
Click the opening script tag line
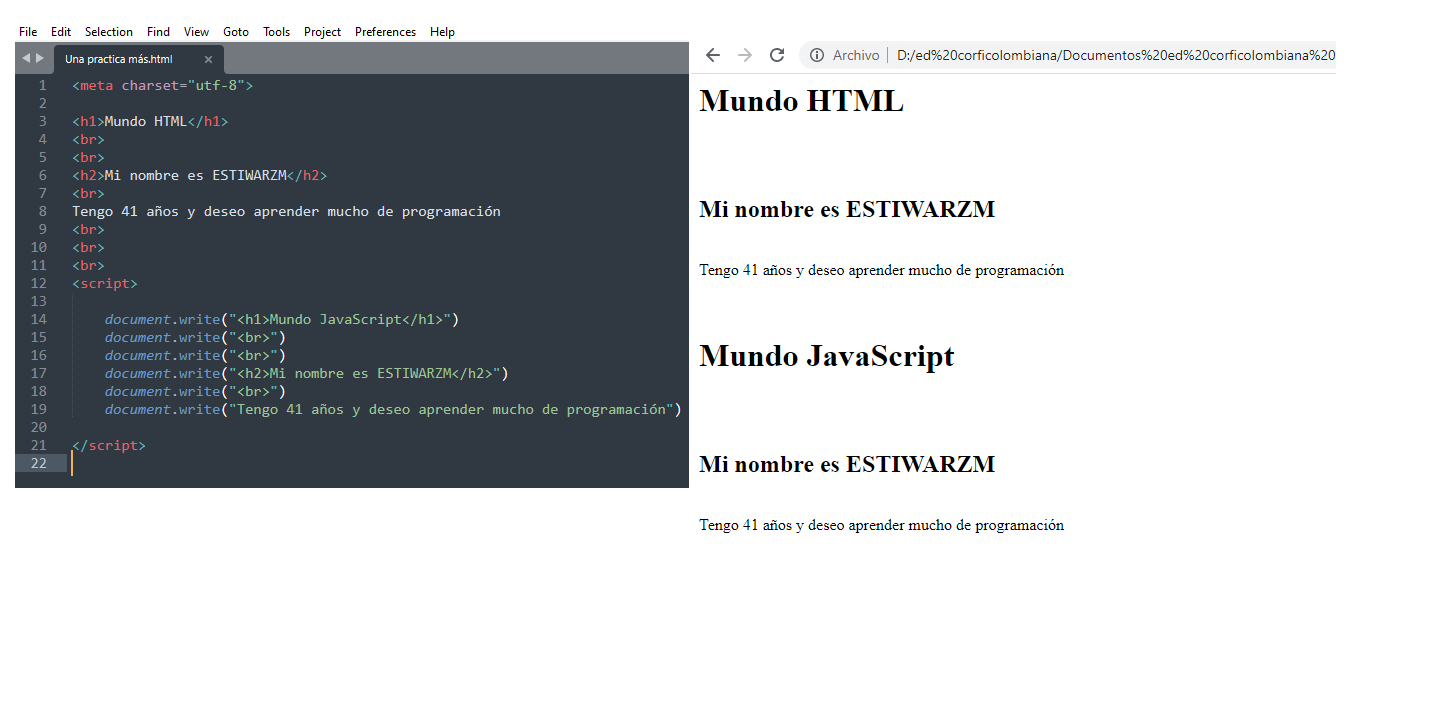click(105, 283)
